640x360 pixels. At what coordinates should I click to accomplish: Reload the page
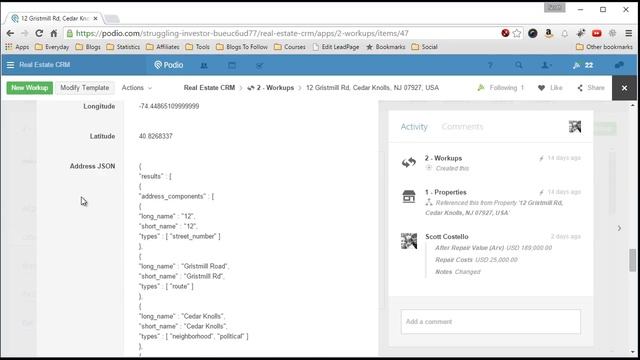[39, 33]
